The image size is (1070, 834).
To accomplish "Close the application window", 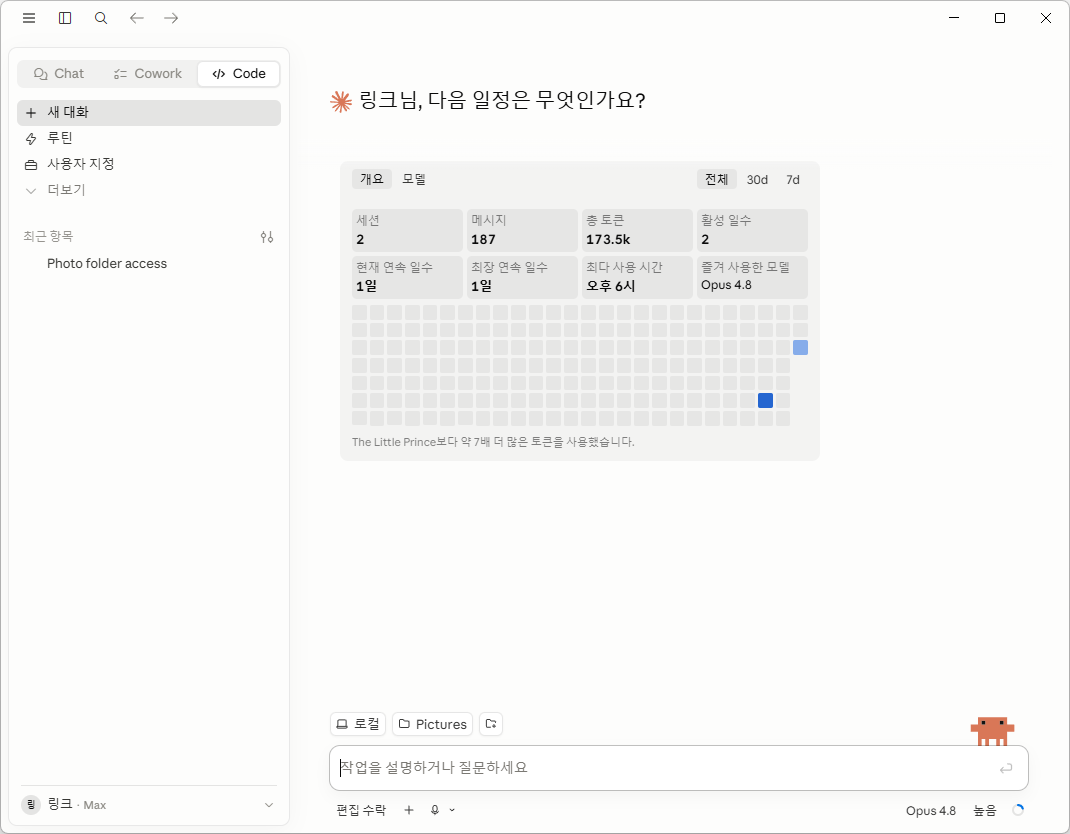I will click(1045, 18).
